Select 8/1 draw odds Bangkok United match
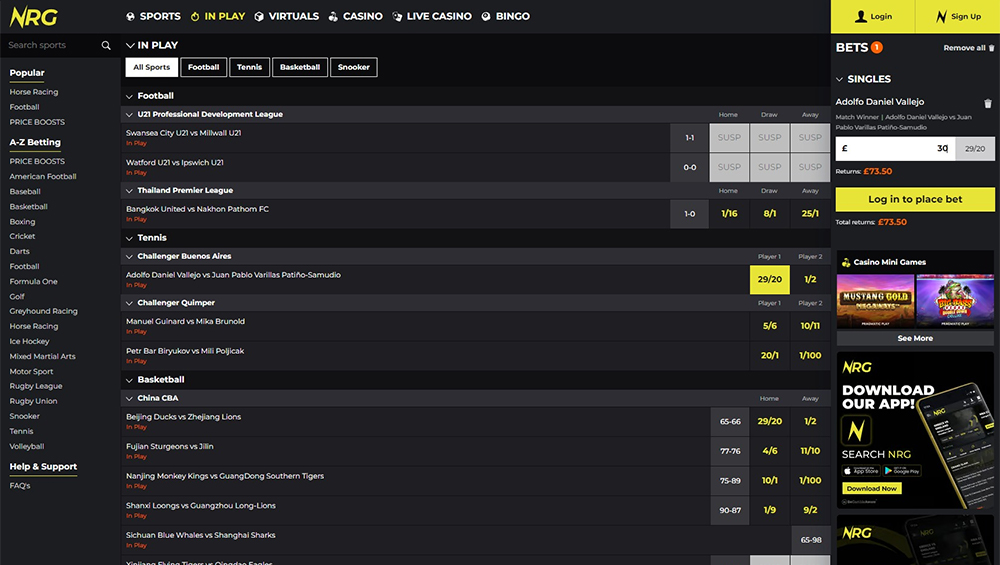 point(770,214)
